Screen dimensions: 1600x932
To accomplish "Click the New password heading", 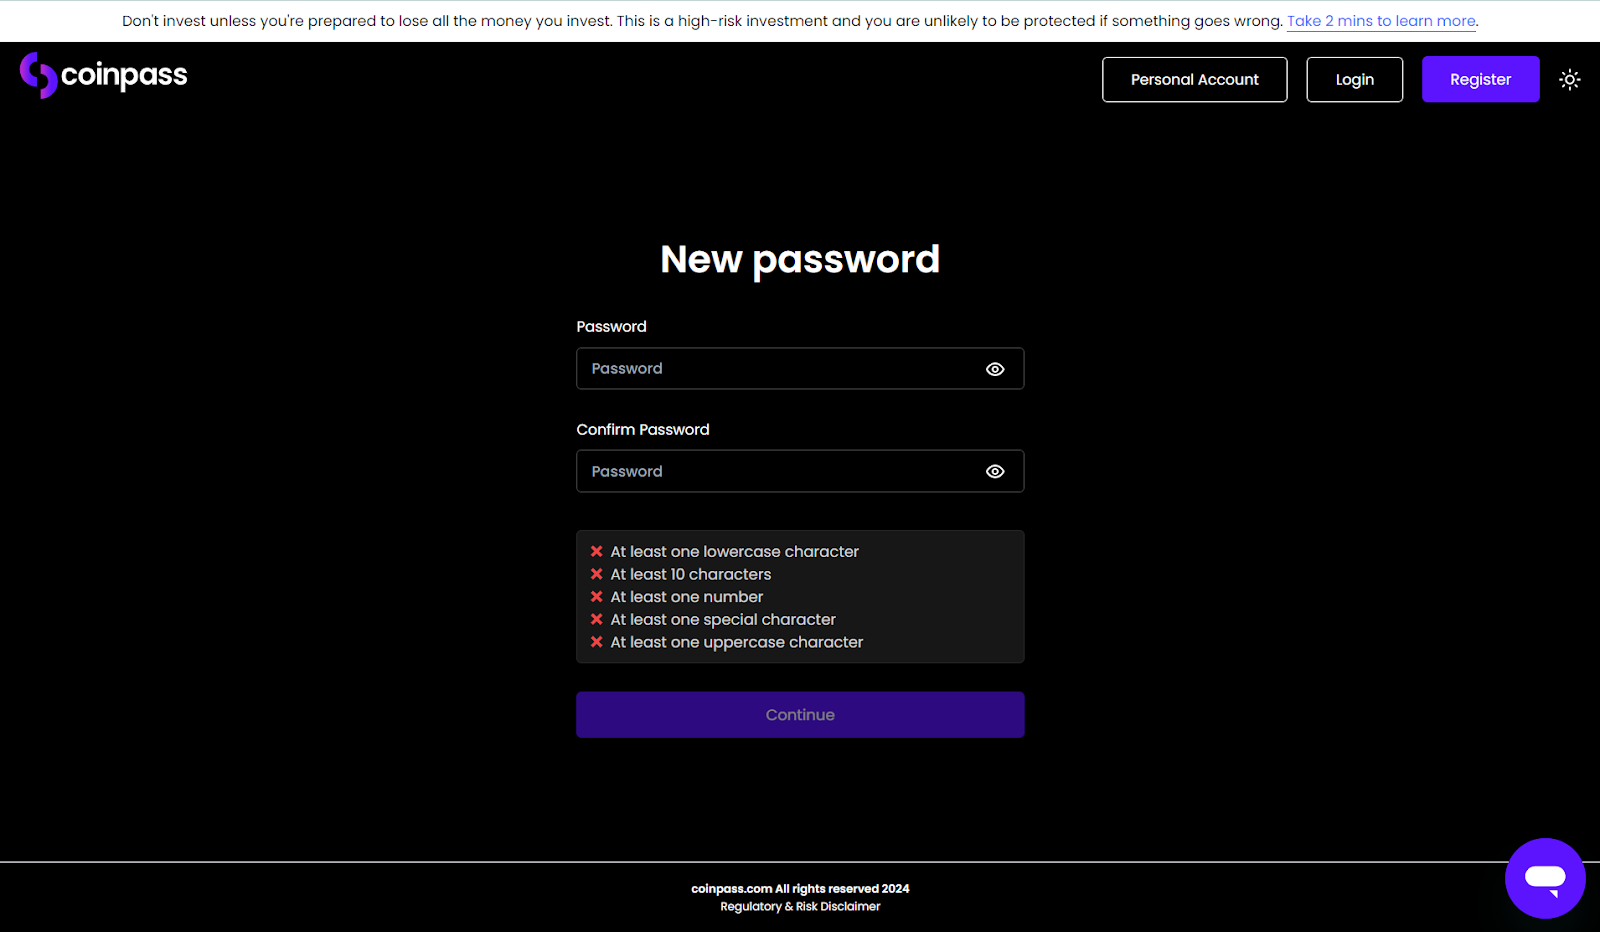I will 800,260.
